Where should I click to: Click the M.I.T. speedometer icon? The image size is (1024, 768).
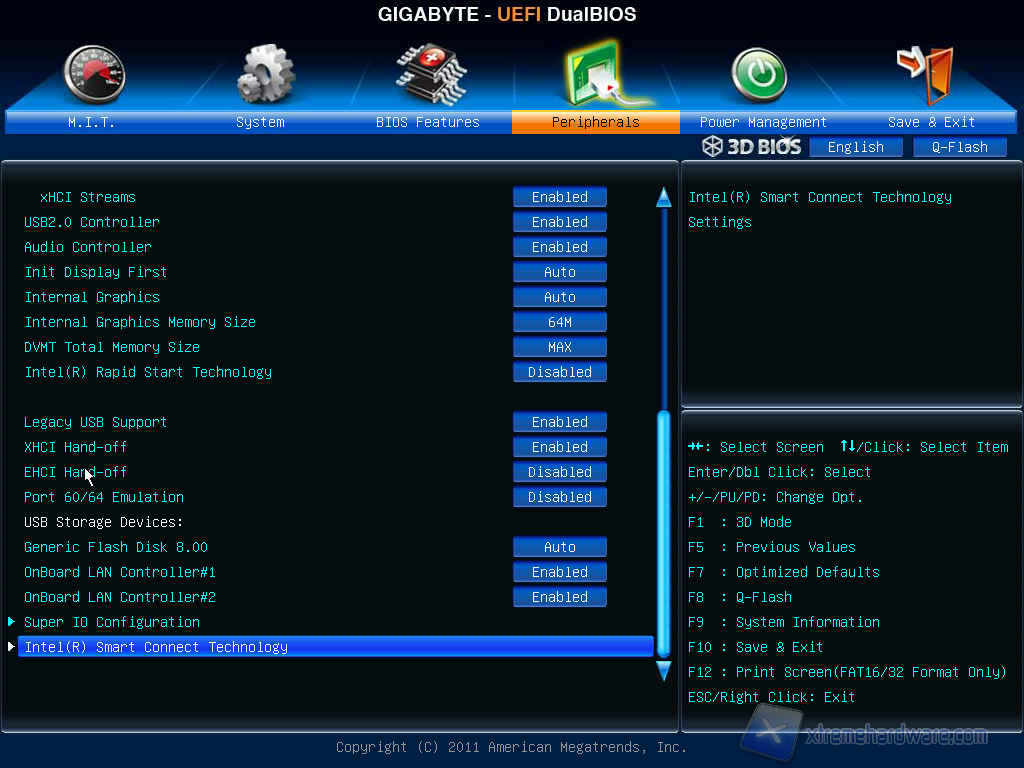pos(94,75)
